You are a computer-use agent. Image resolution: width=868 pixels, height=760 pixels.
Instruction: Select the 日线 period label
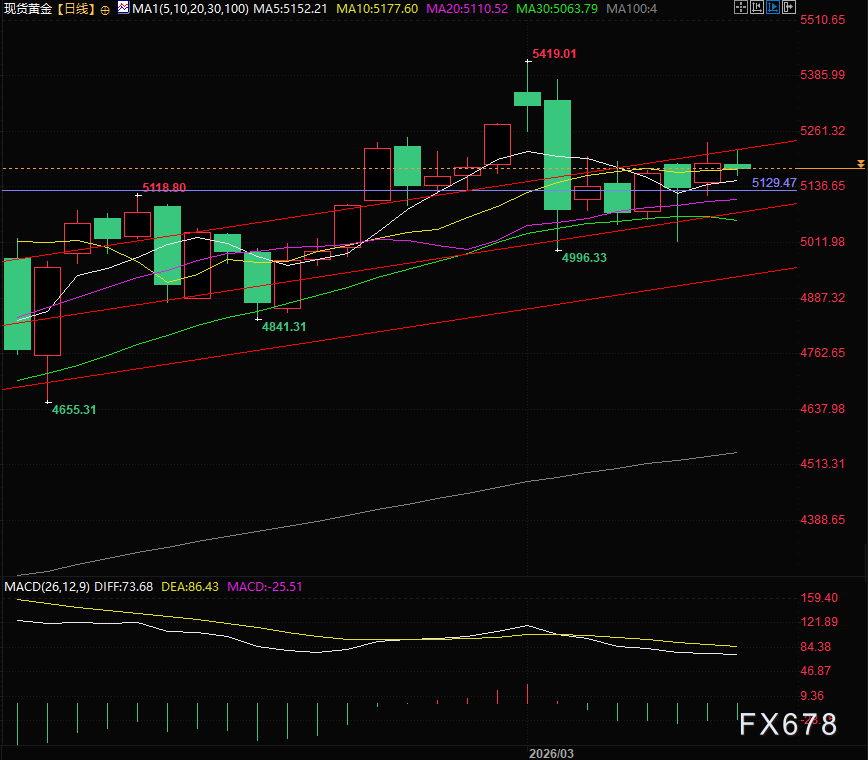coord(76,9)
